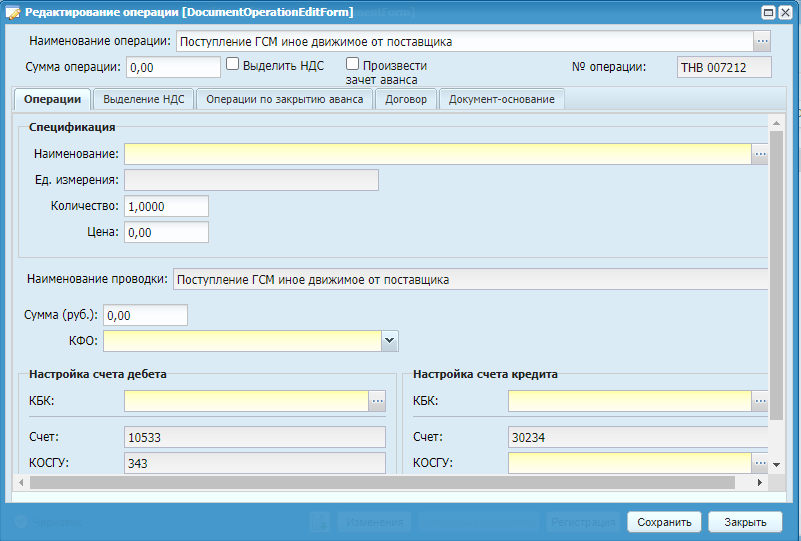The width and height of the screenshot is (801, 541).
Task: Click the Спецификация group label
Action: pyautogui.click(x=72, y=127)
